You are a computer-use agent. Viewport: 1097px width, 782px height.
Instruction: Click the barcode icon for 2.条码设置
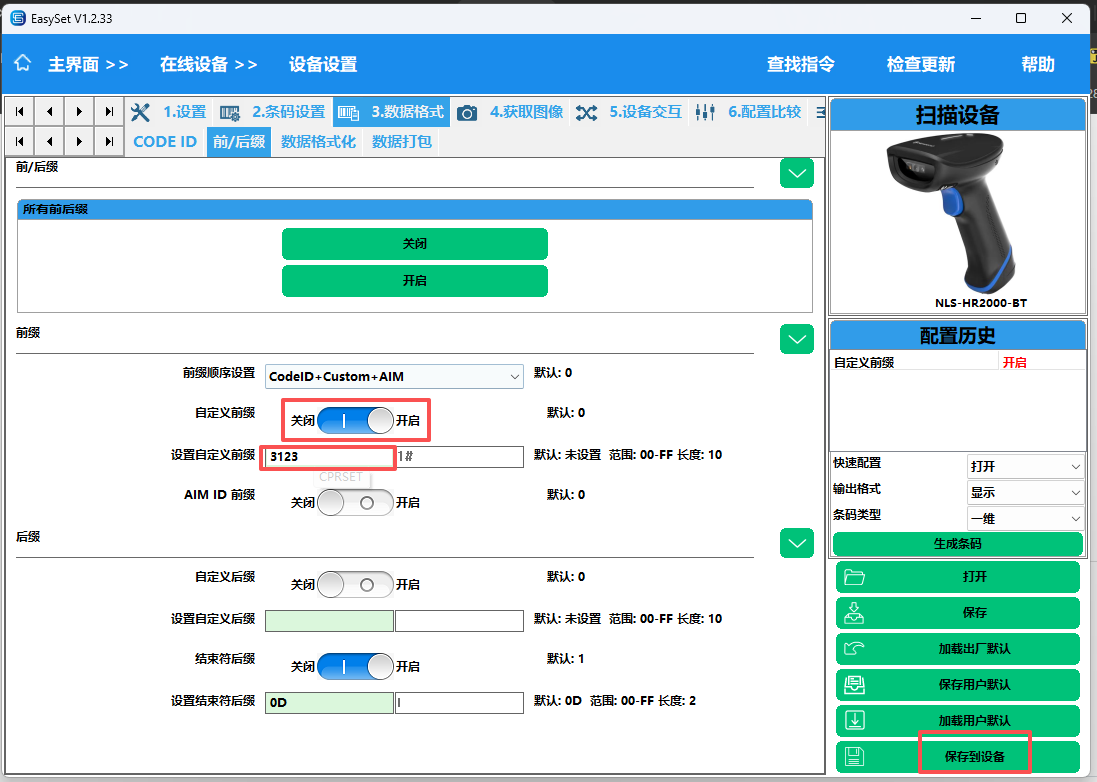point(230,112)
